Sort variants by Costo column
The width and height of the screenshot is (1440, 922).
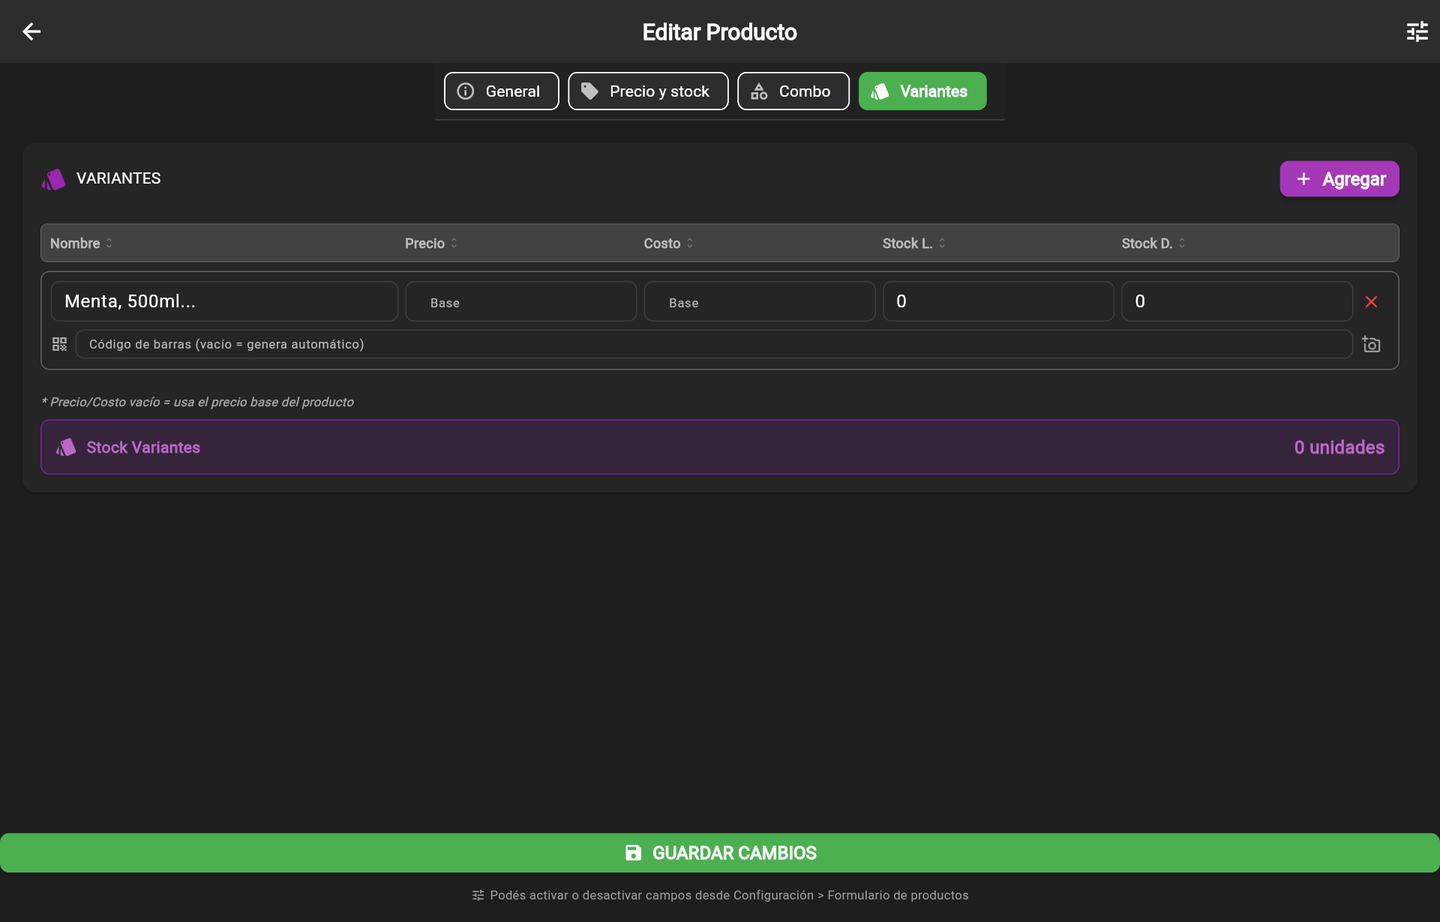pyautogui.click(x=668, y=243)
